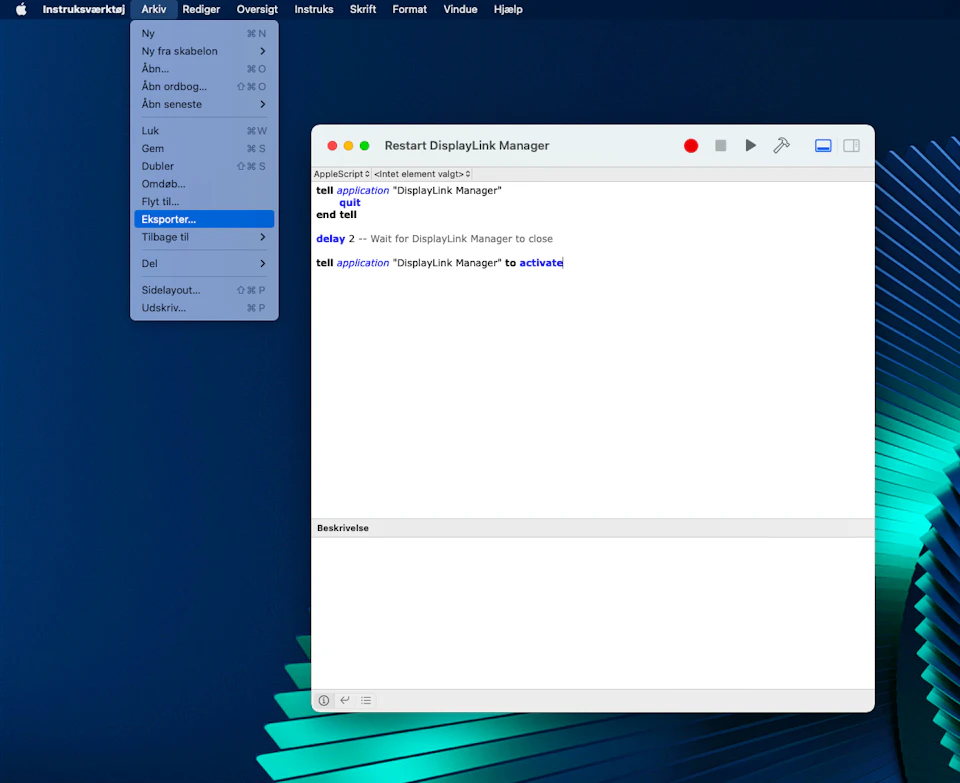Show the description info tab icon

tap(324, 701)
